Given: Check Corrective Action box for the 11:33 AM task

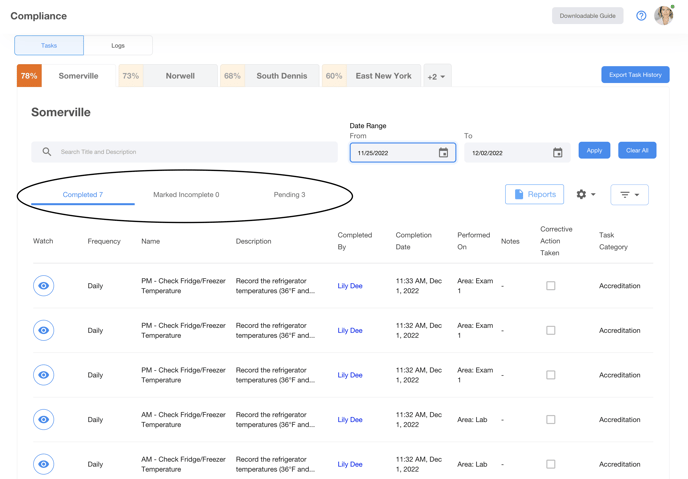Looking at the screenshot, I should (551, 286).
